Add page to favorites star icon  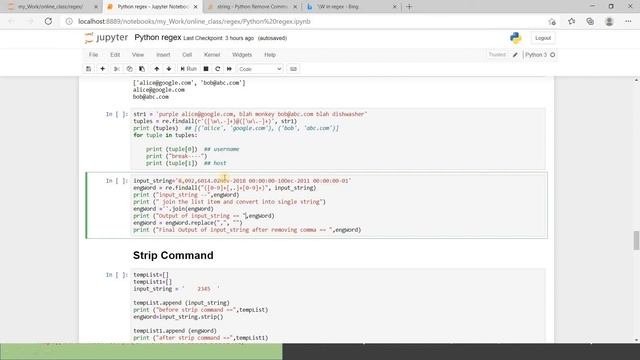[x=552, y=22]
